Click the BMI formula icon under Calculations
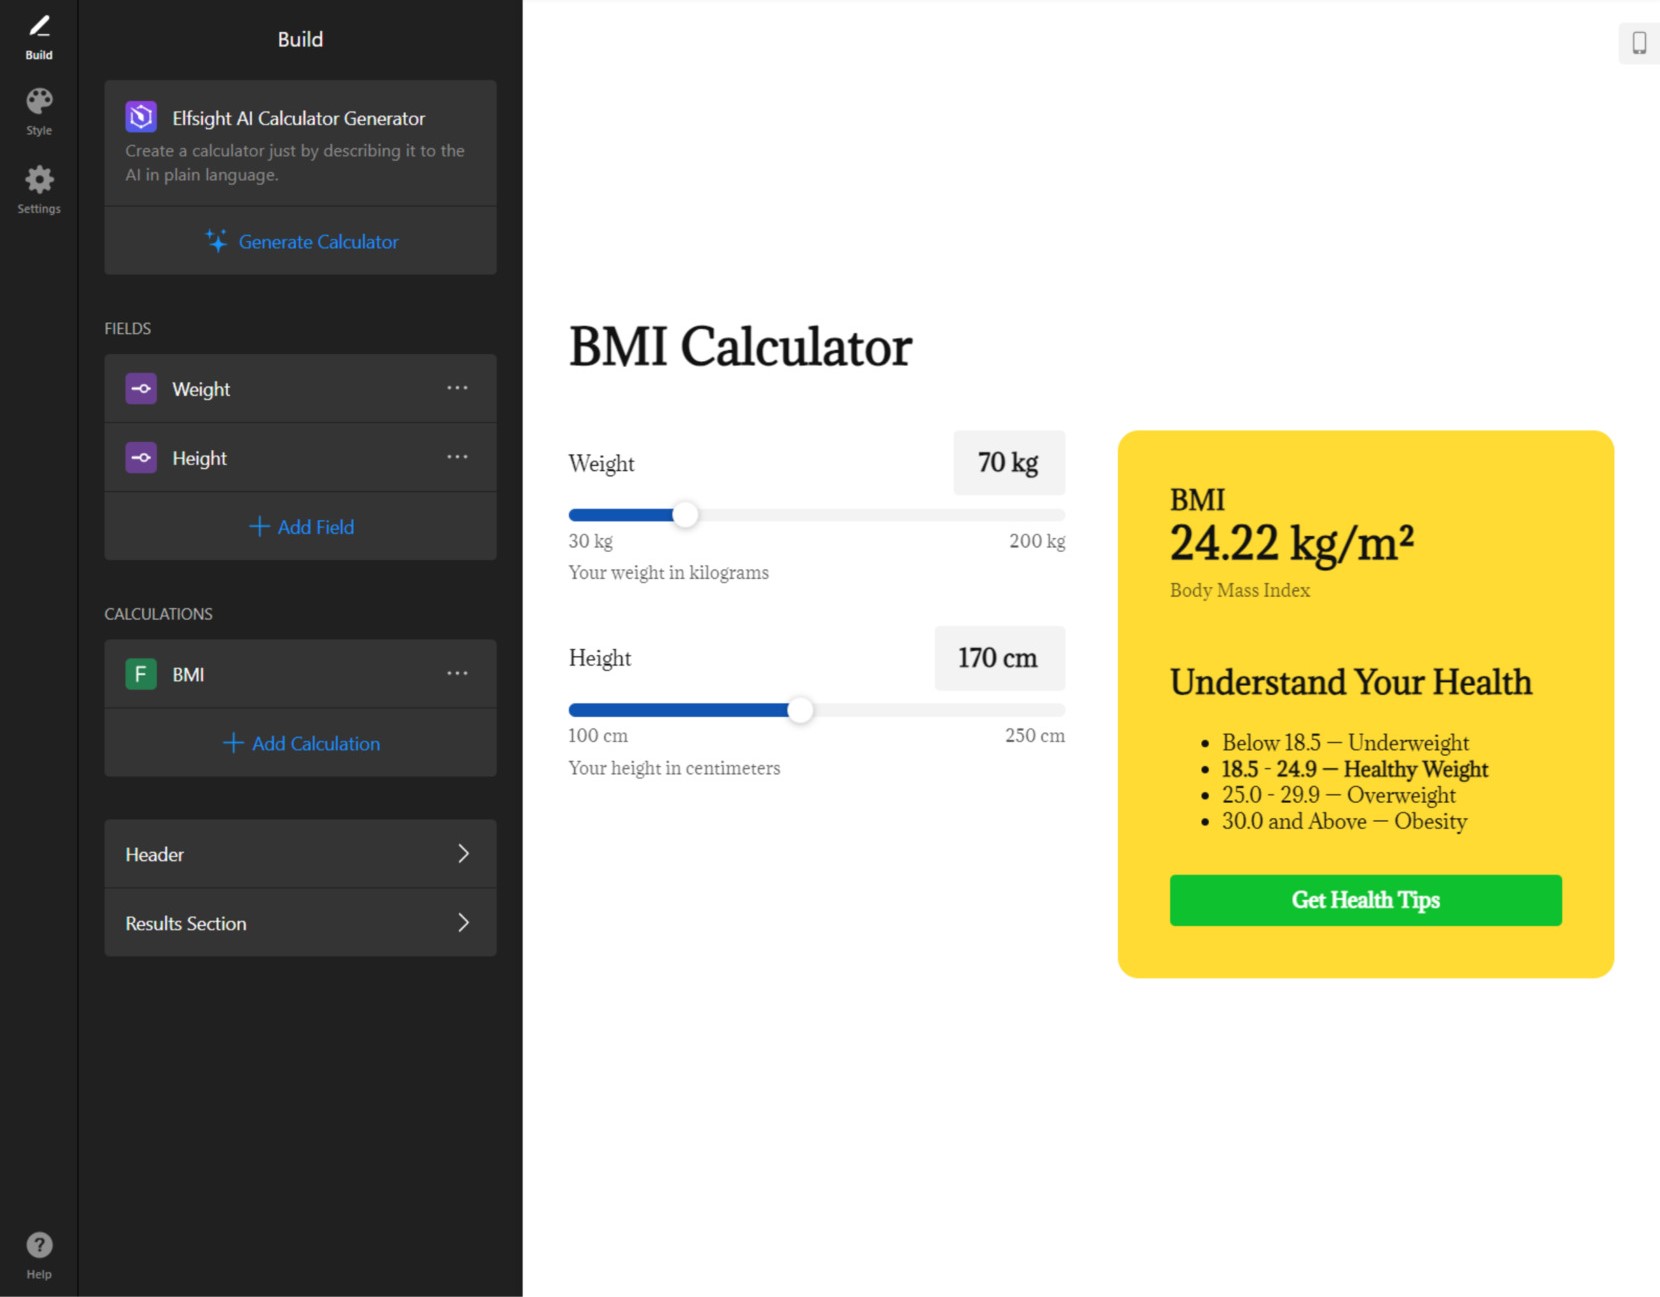Screen dimensions: 1660x1297 pos(140,674)
